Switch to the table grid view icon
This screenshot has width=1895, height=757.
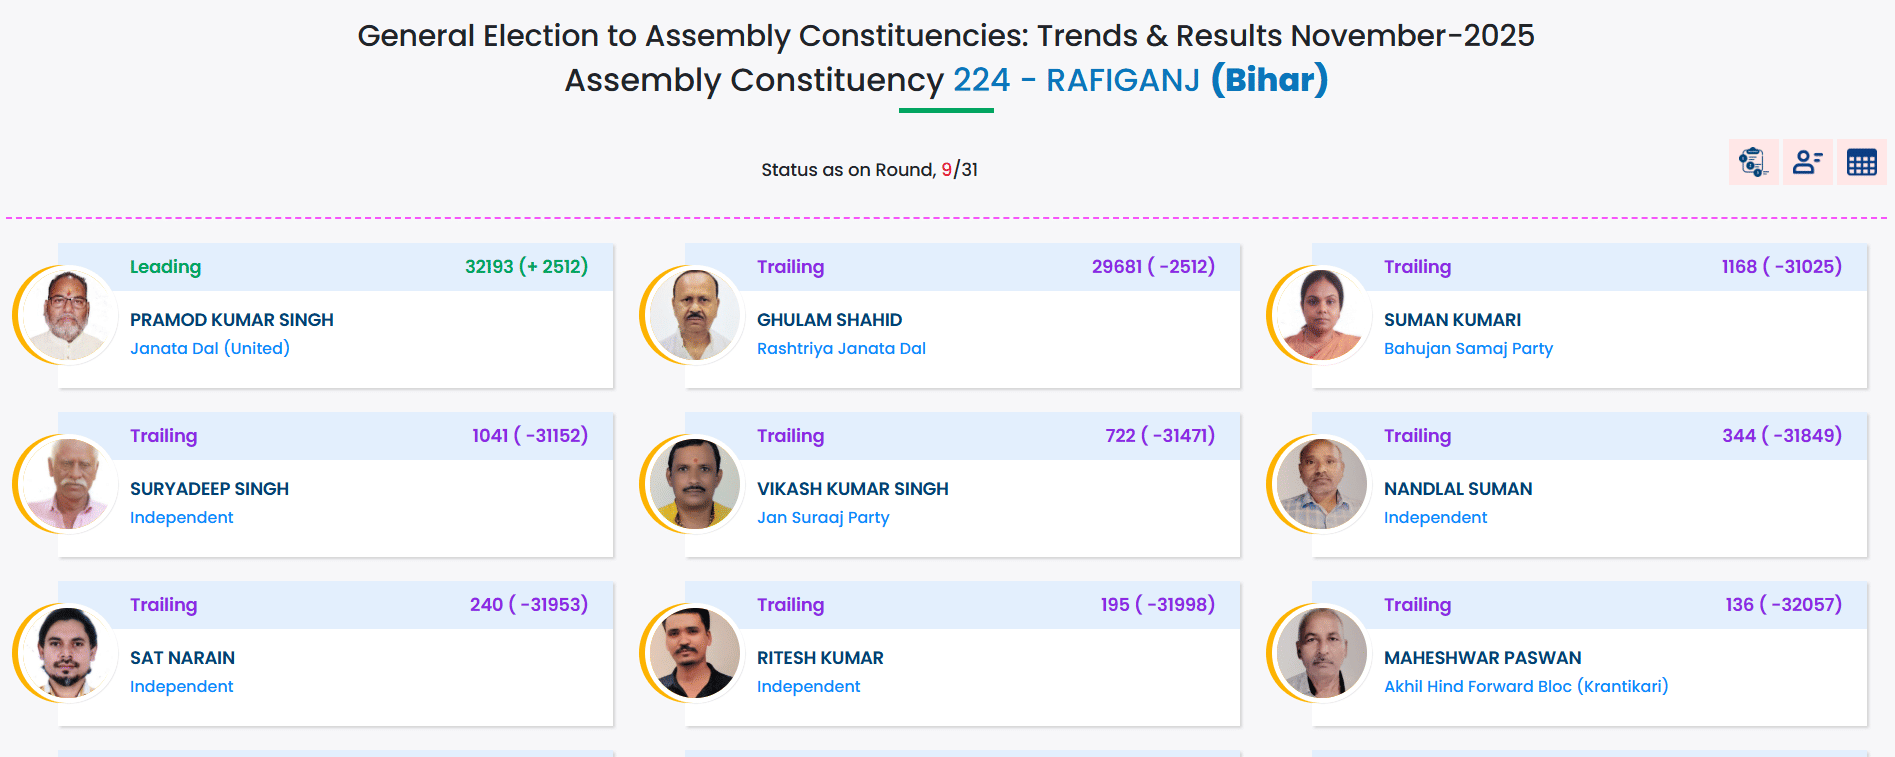[1861, 162]
